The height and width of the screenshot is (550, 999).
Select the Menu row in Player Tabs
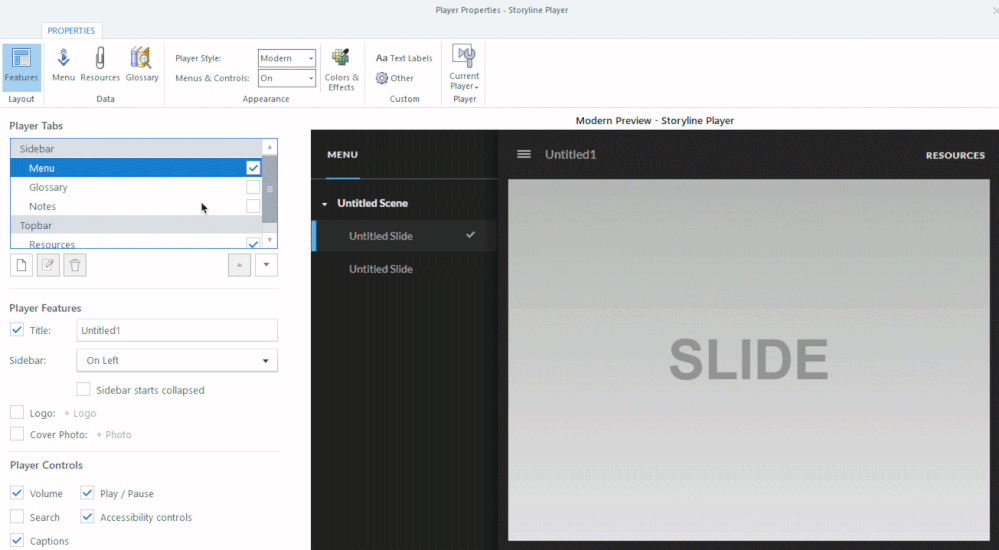(x=136, y=168)
